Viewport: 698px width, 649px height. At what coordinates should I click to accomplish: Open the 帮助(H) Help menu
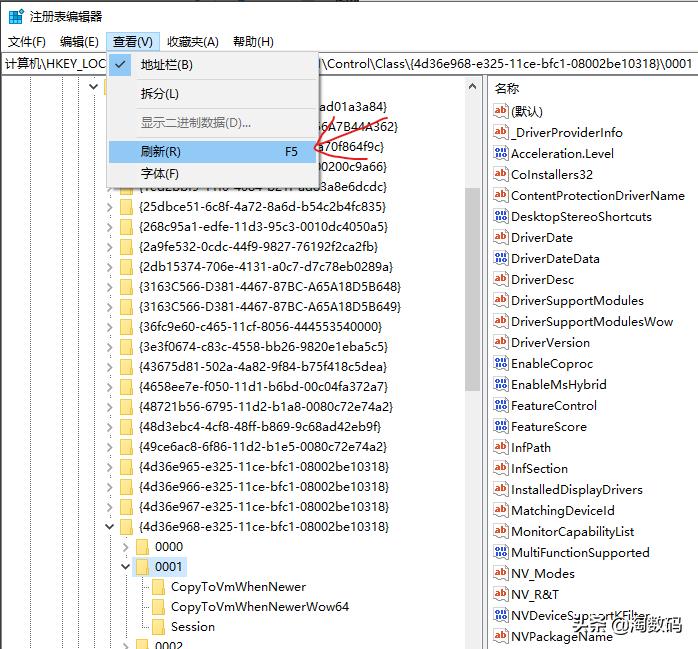(253, 42)
